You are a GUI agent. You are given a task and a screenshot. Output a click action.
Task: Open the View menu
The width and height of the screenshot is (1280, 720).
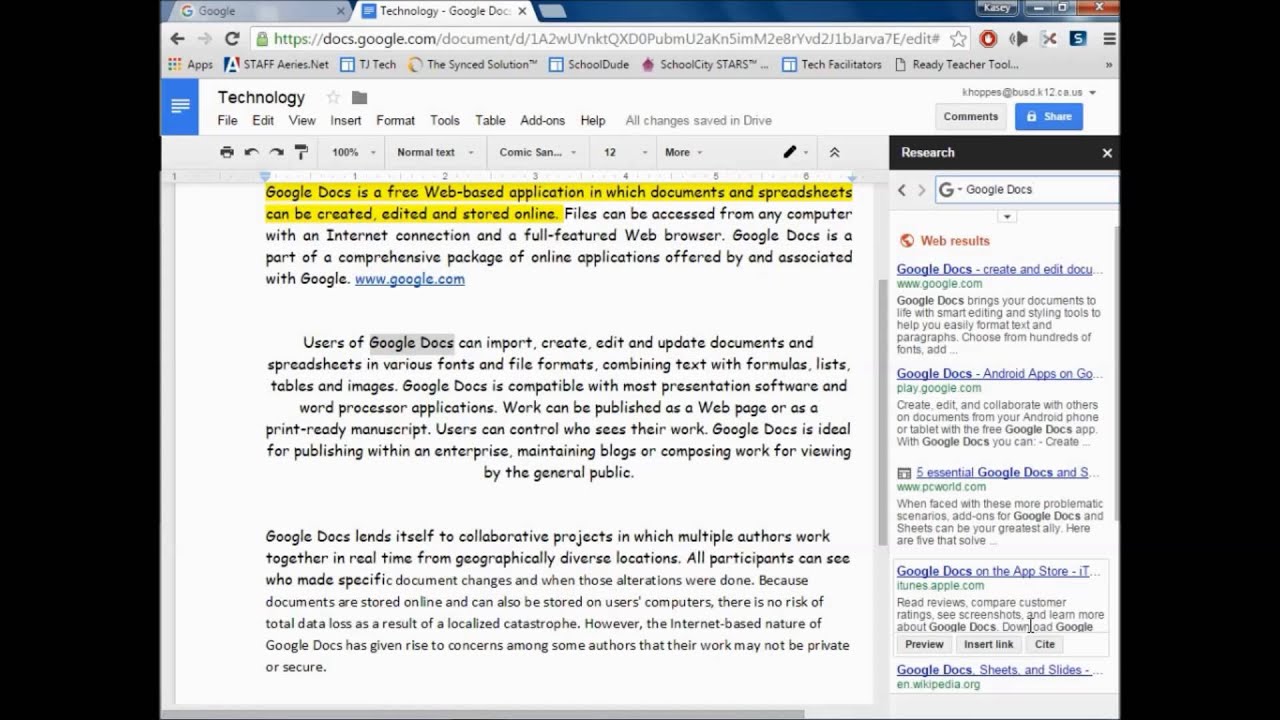pos(302,120)
